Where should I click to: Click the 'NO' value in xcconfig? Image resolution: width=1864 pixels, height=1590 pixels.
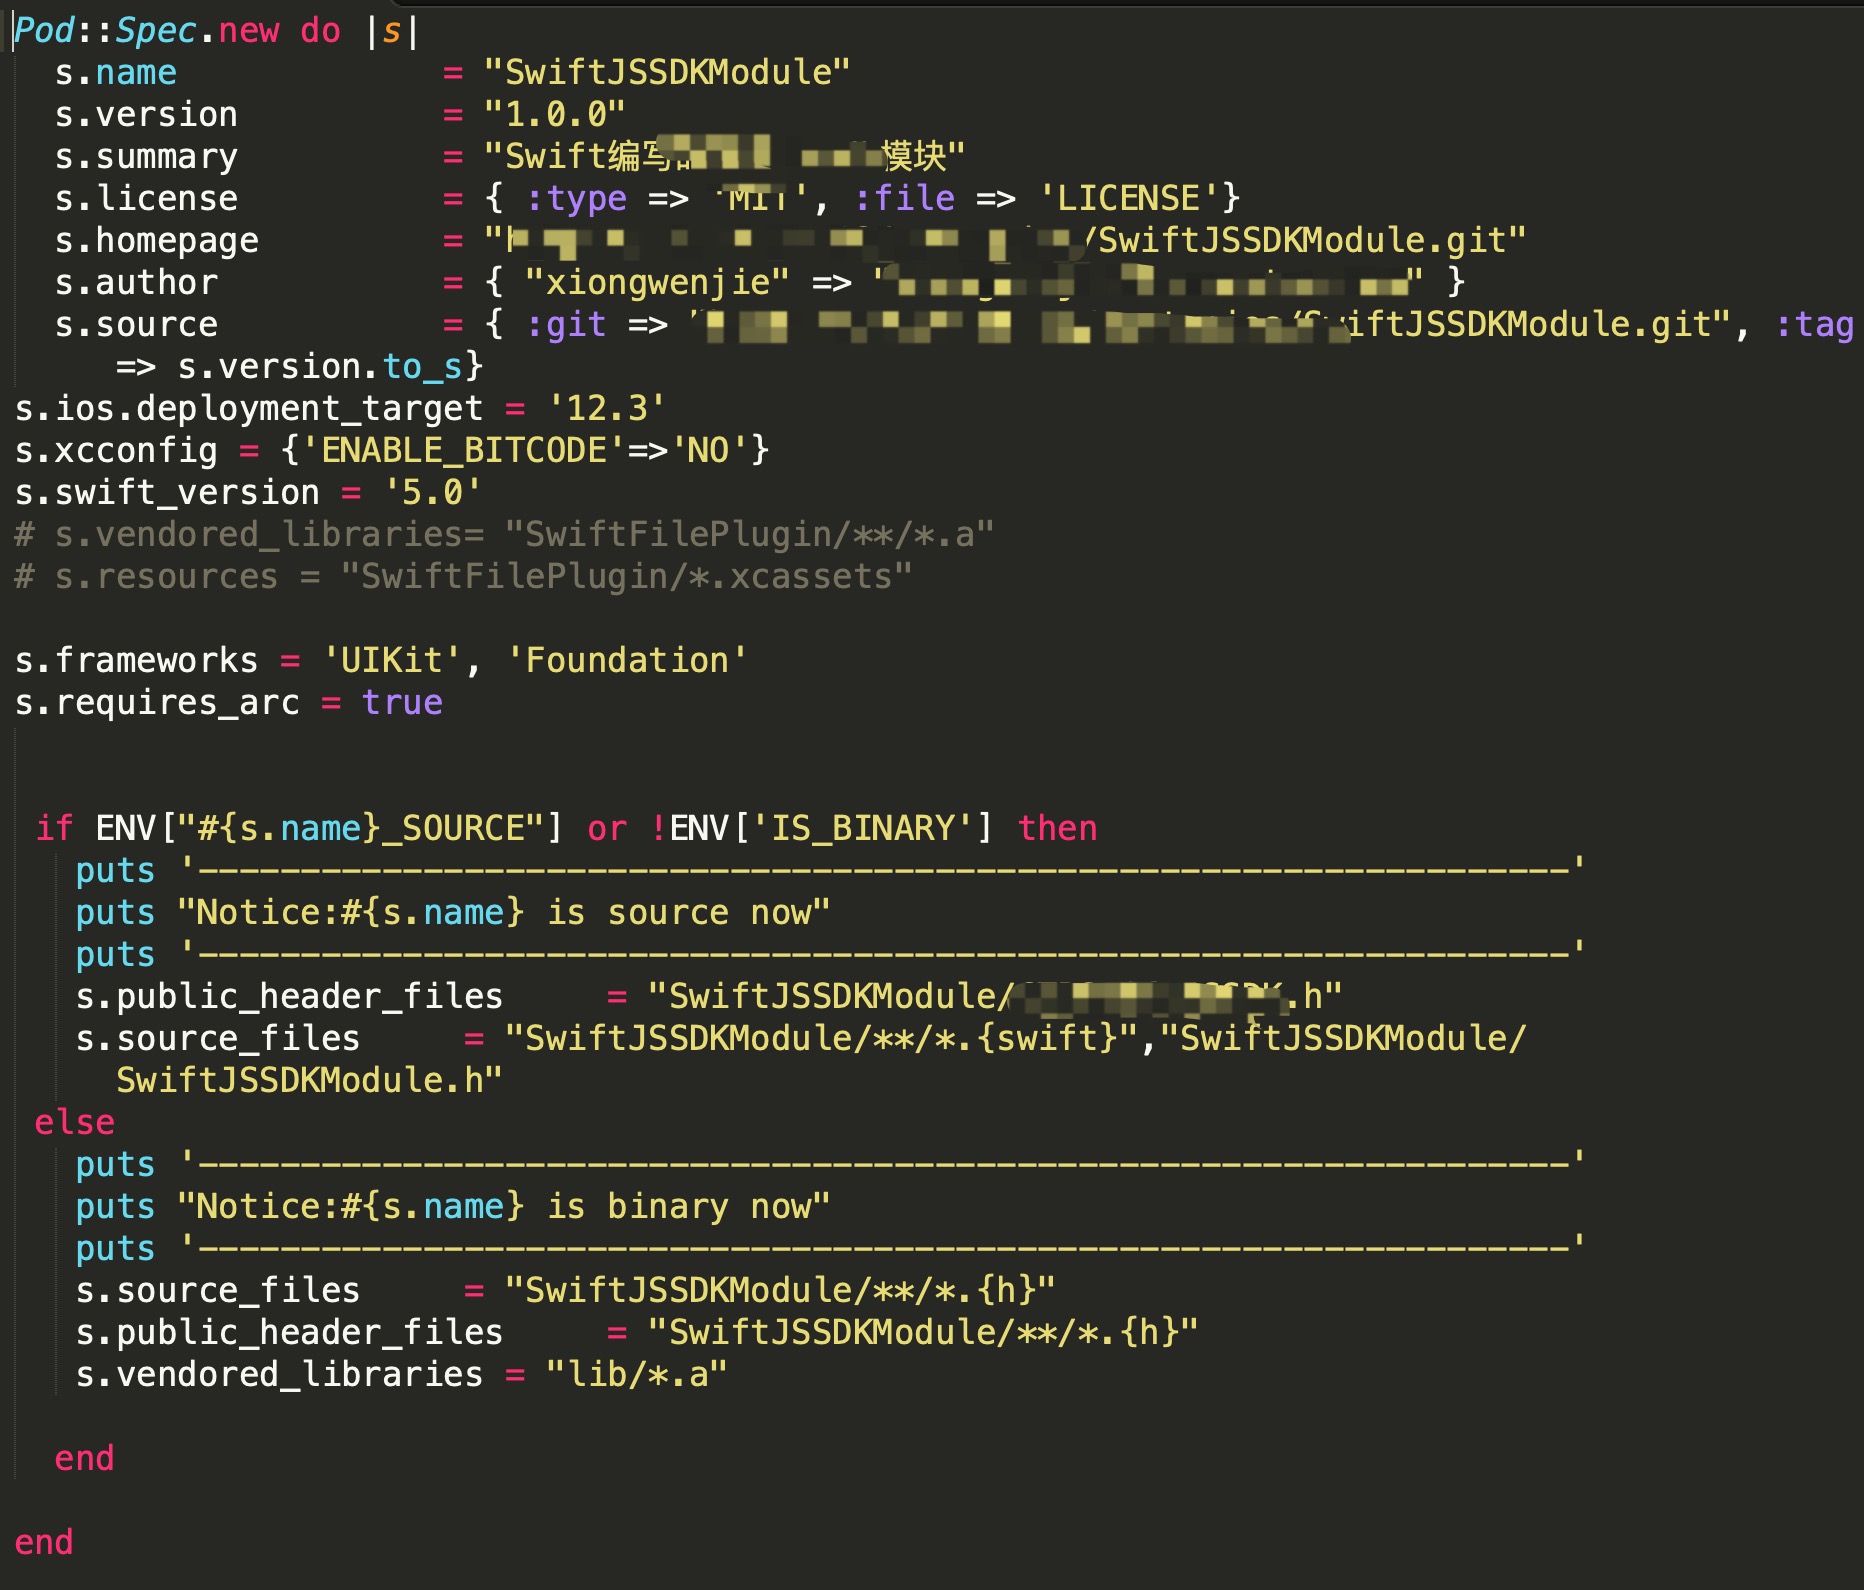708,451
